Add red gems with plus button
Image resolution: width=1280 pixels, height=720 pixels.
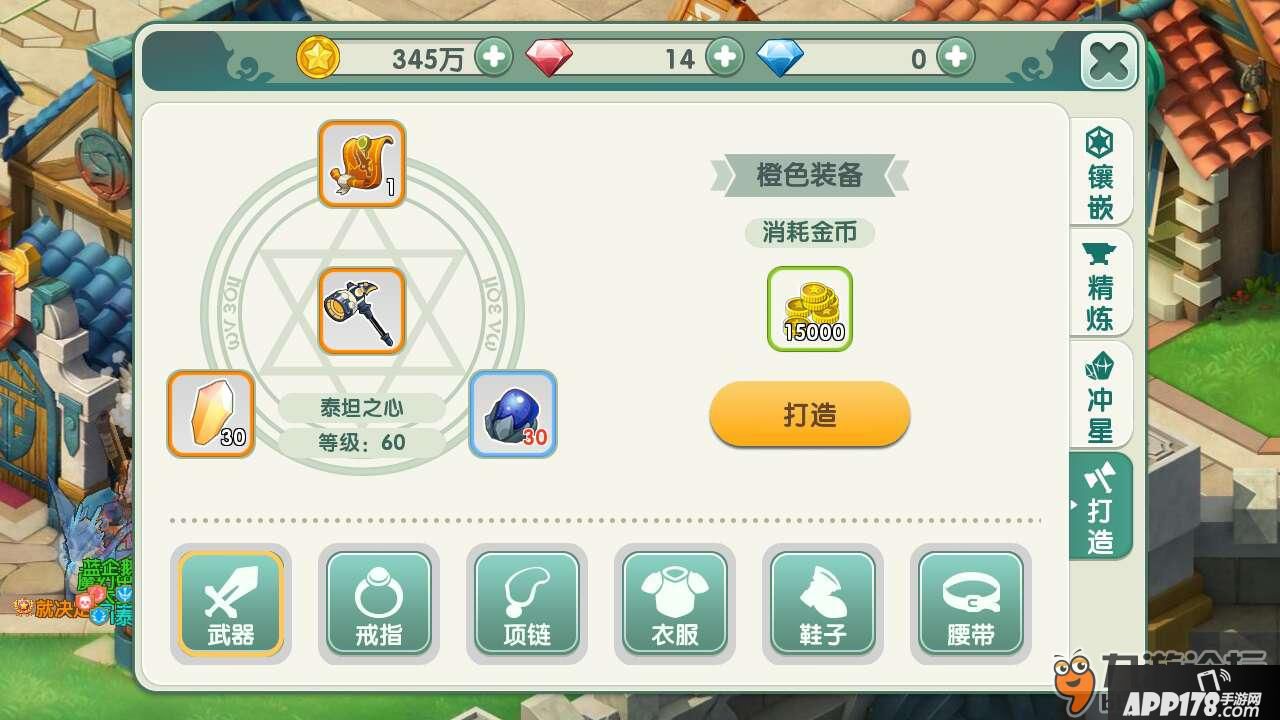click(x=725, y=57)
